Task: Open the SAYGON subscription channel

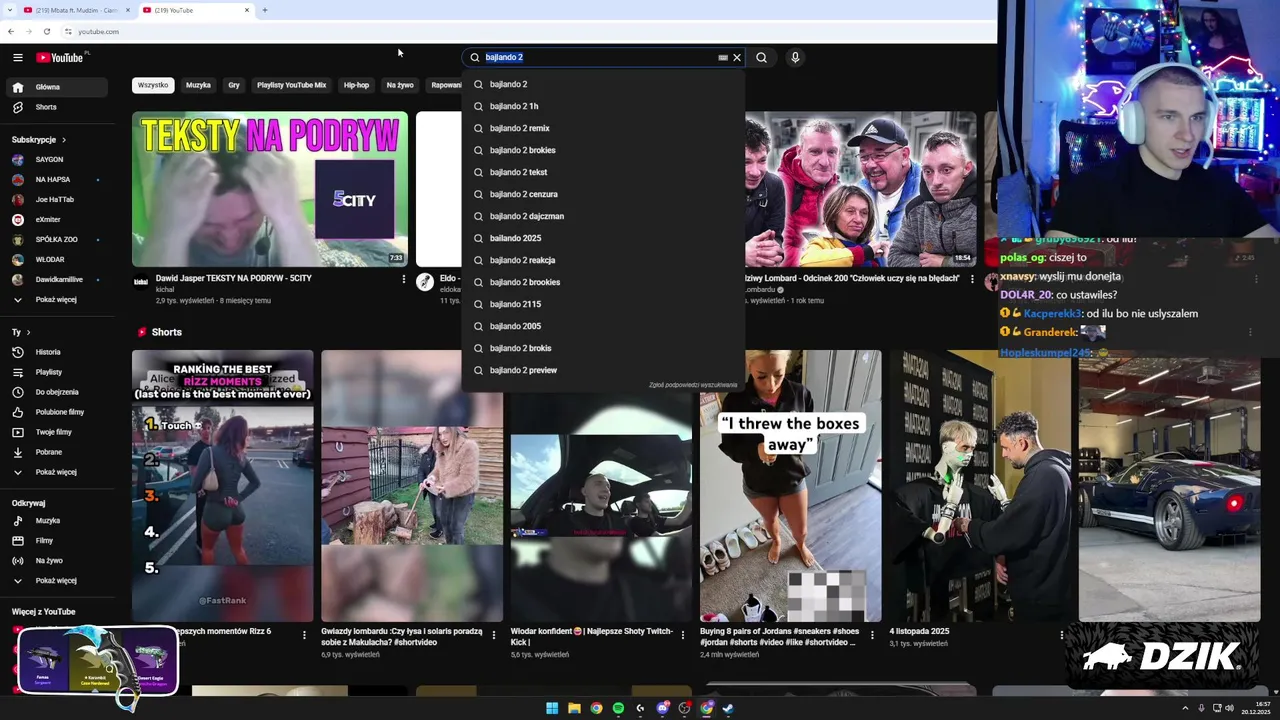Action: click(x=58, y=160)
